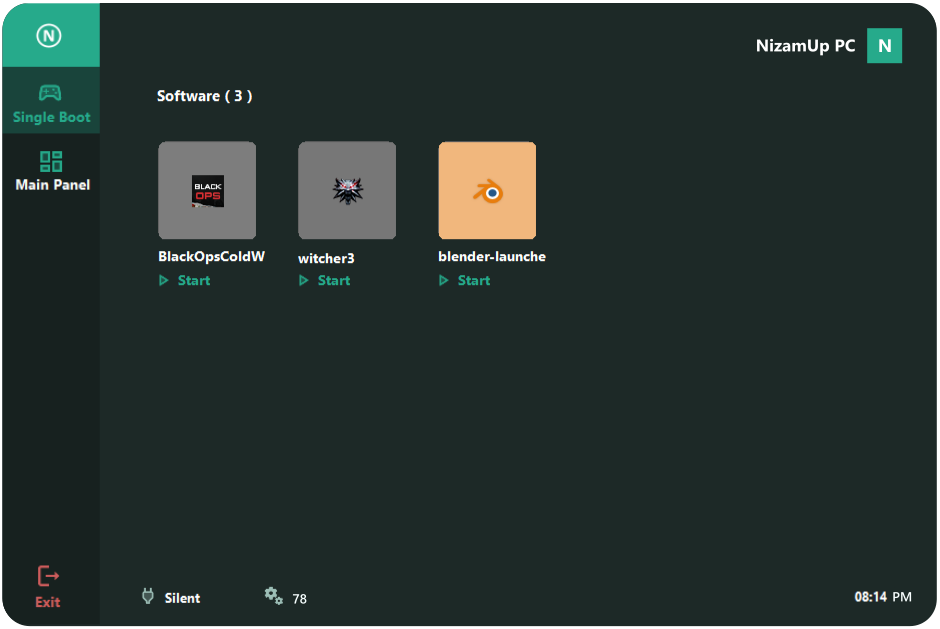Click the 08:14 PM clock

click(882, 597)
